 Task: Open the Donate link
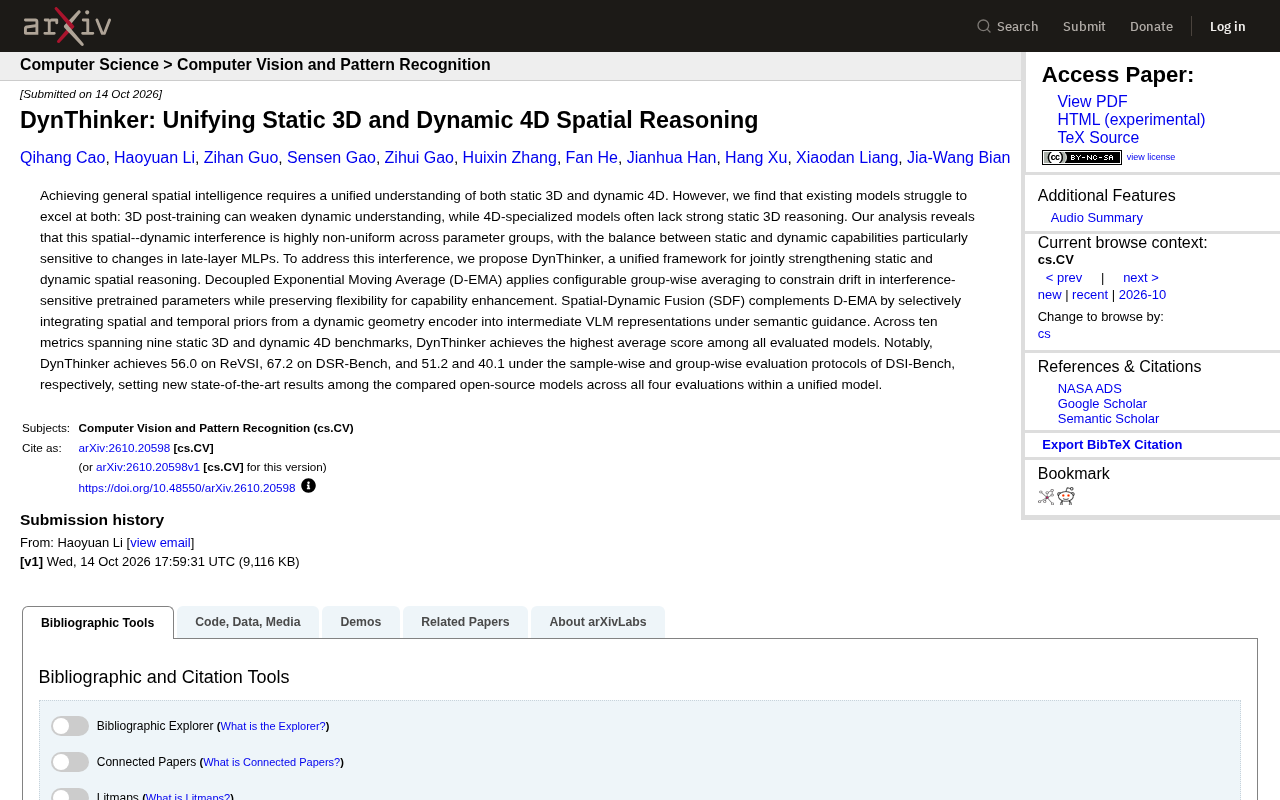point(1151,26)
